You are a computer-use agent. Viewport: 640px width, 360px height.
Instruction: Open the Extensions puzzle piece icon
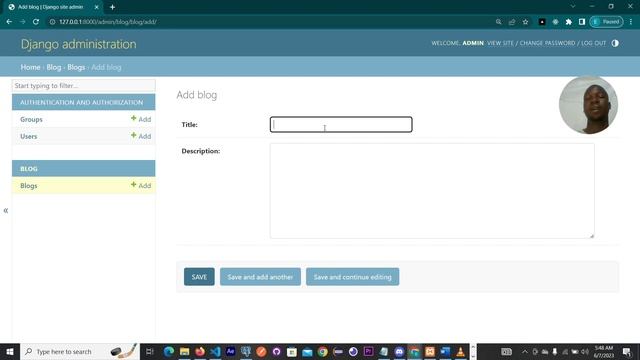click(x=569, y=22)
